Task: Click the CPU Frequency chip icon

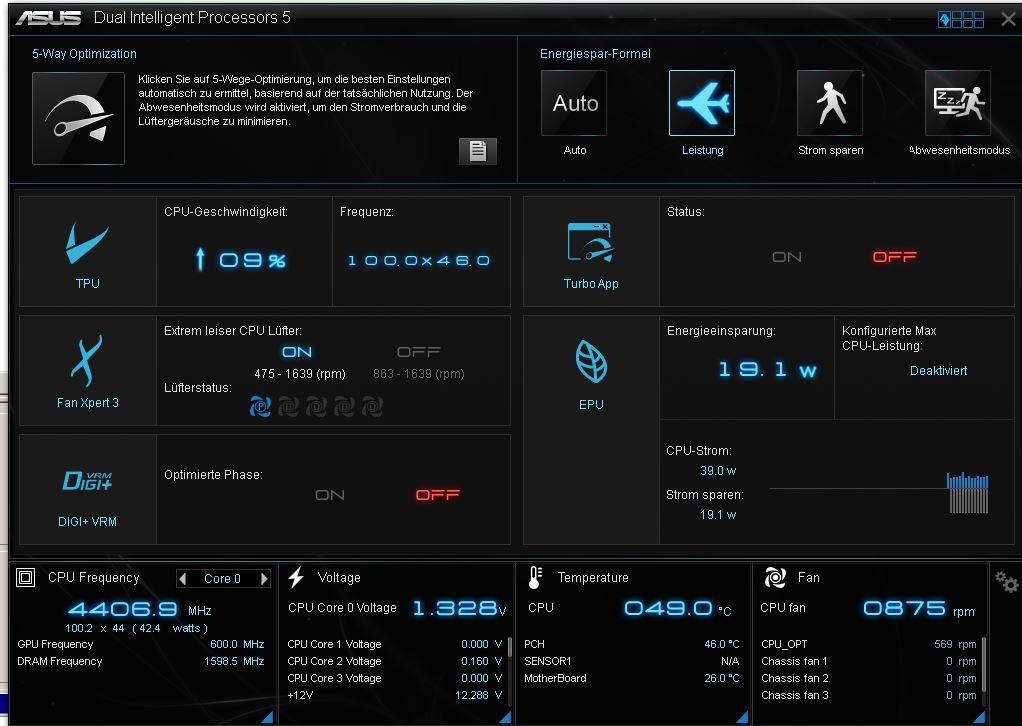Action: pos(25,577)
